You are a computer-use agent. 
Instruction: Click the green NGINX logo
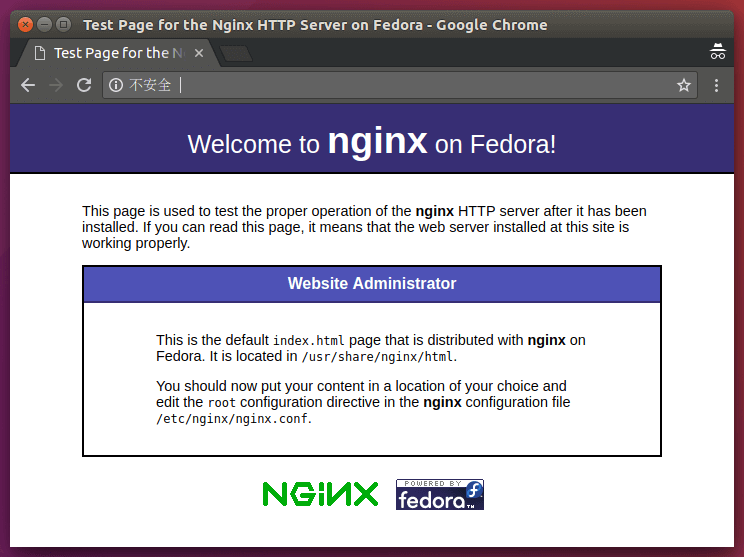(x=320, y=494)
